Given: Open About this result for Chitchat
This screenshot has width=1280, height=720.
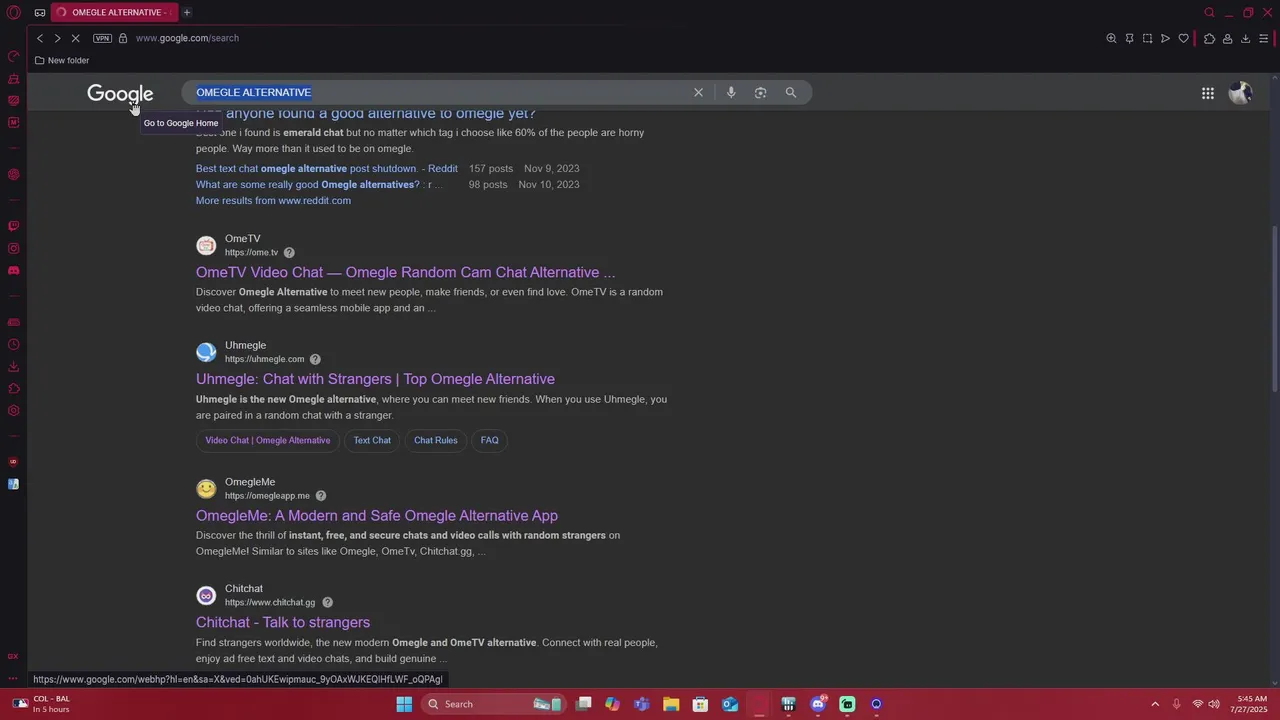Looking at the screenshot, I should [327, 603].
